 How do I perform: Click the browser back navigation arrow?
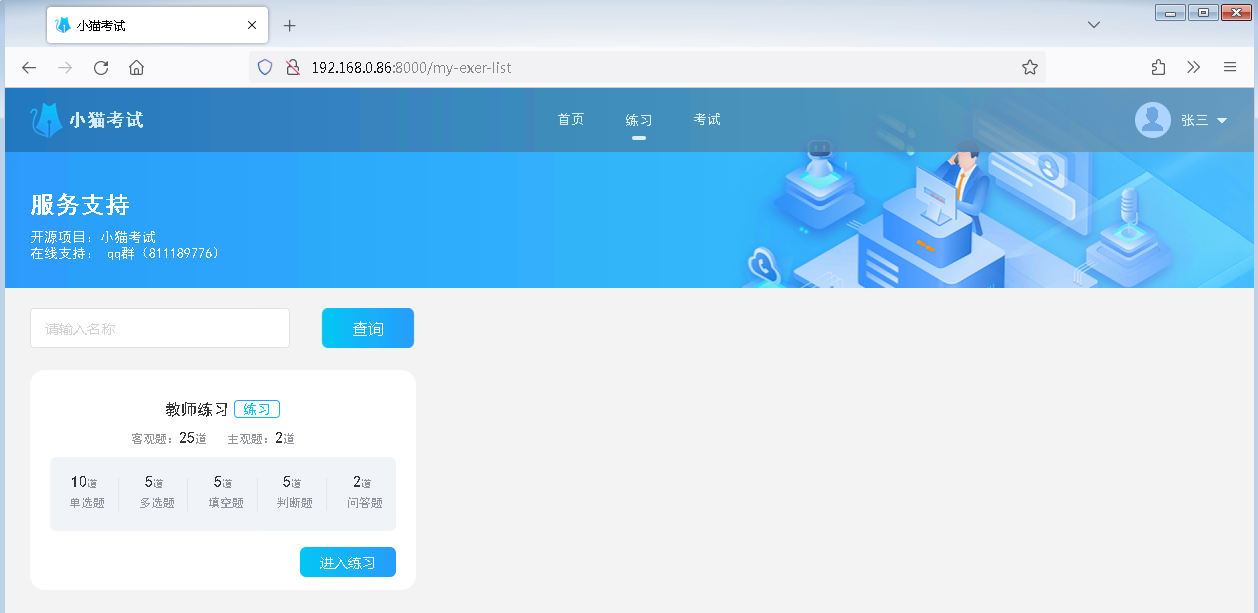coord(28,67)
